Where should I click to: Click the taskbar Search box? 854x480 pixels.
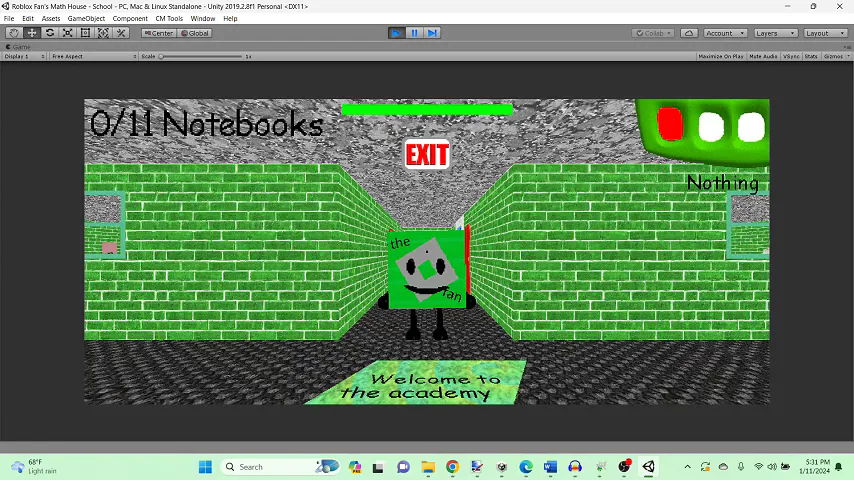[280, 467]
